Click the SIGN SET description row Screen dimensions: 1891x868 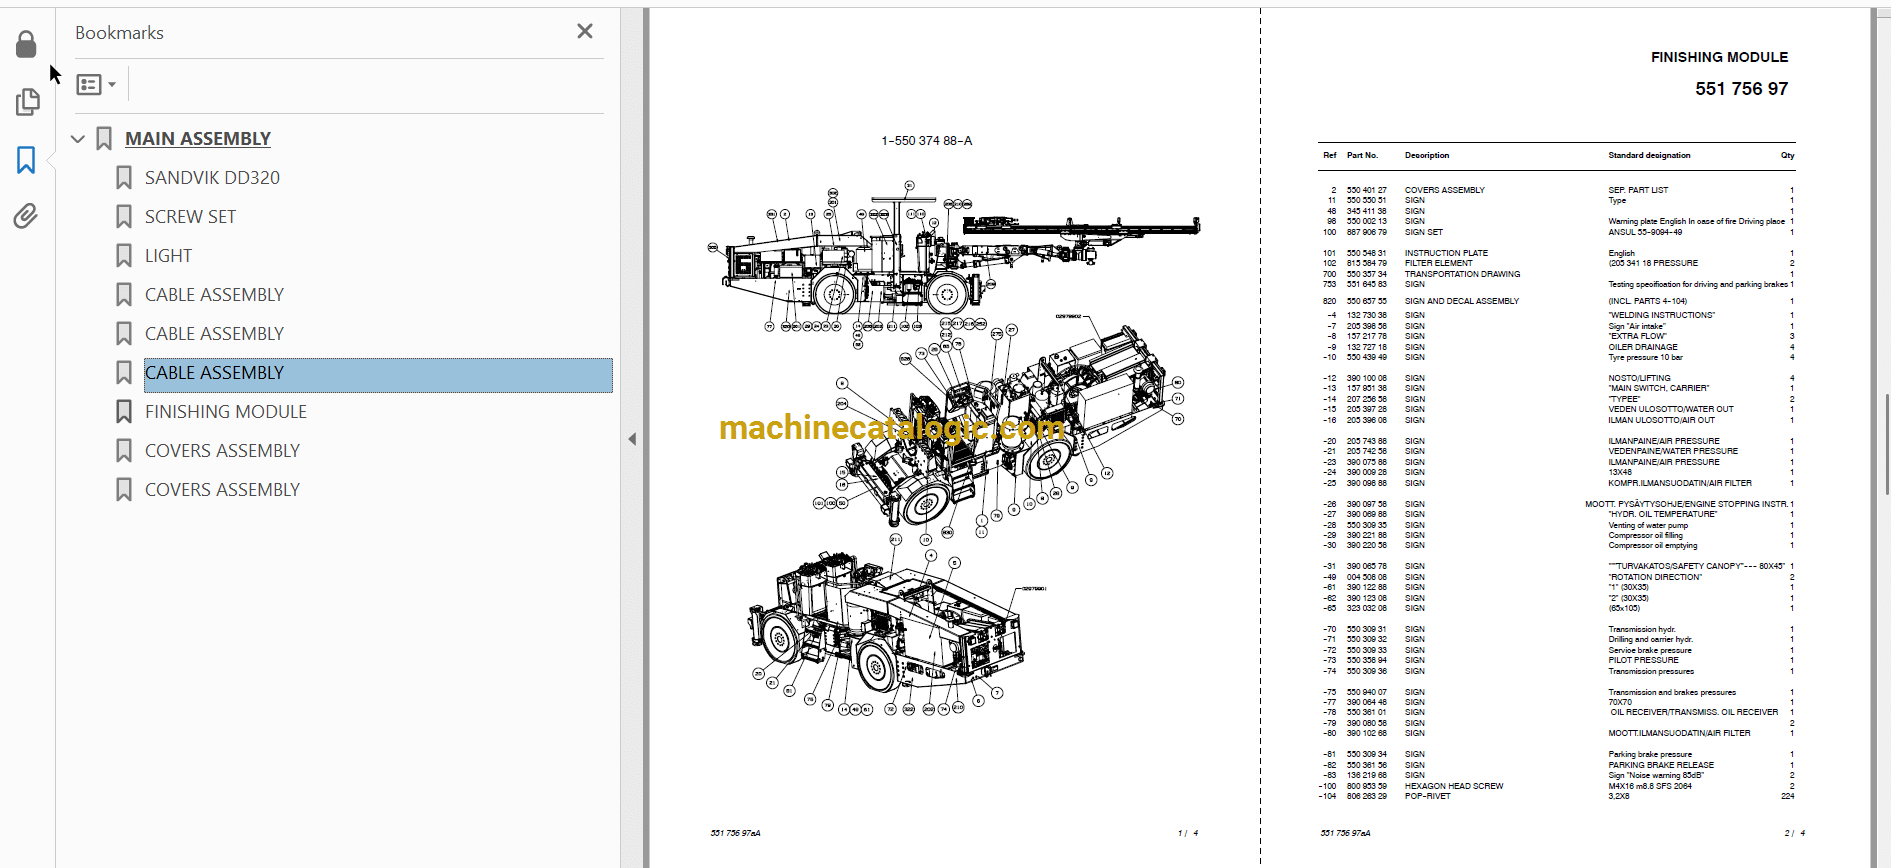(1423, 232)
